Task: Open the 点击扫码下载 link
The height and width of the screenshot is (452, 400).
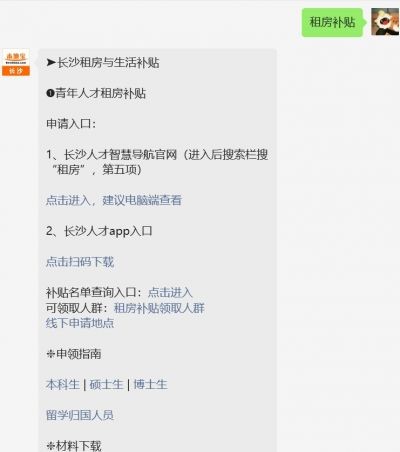Action: (x=80, y=262)
